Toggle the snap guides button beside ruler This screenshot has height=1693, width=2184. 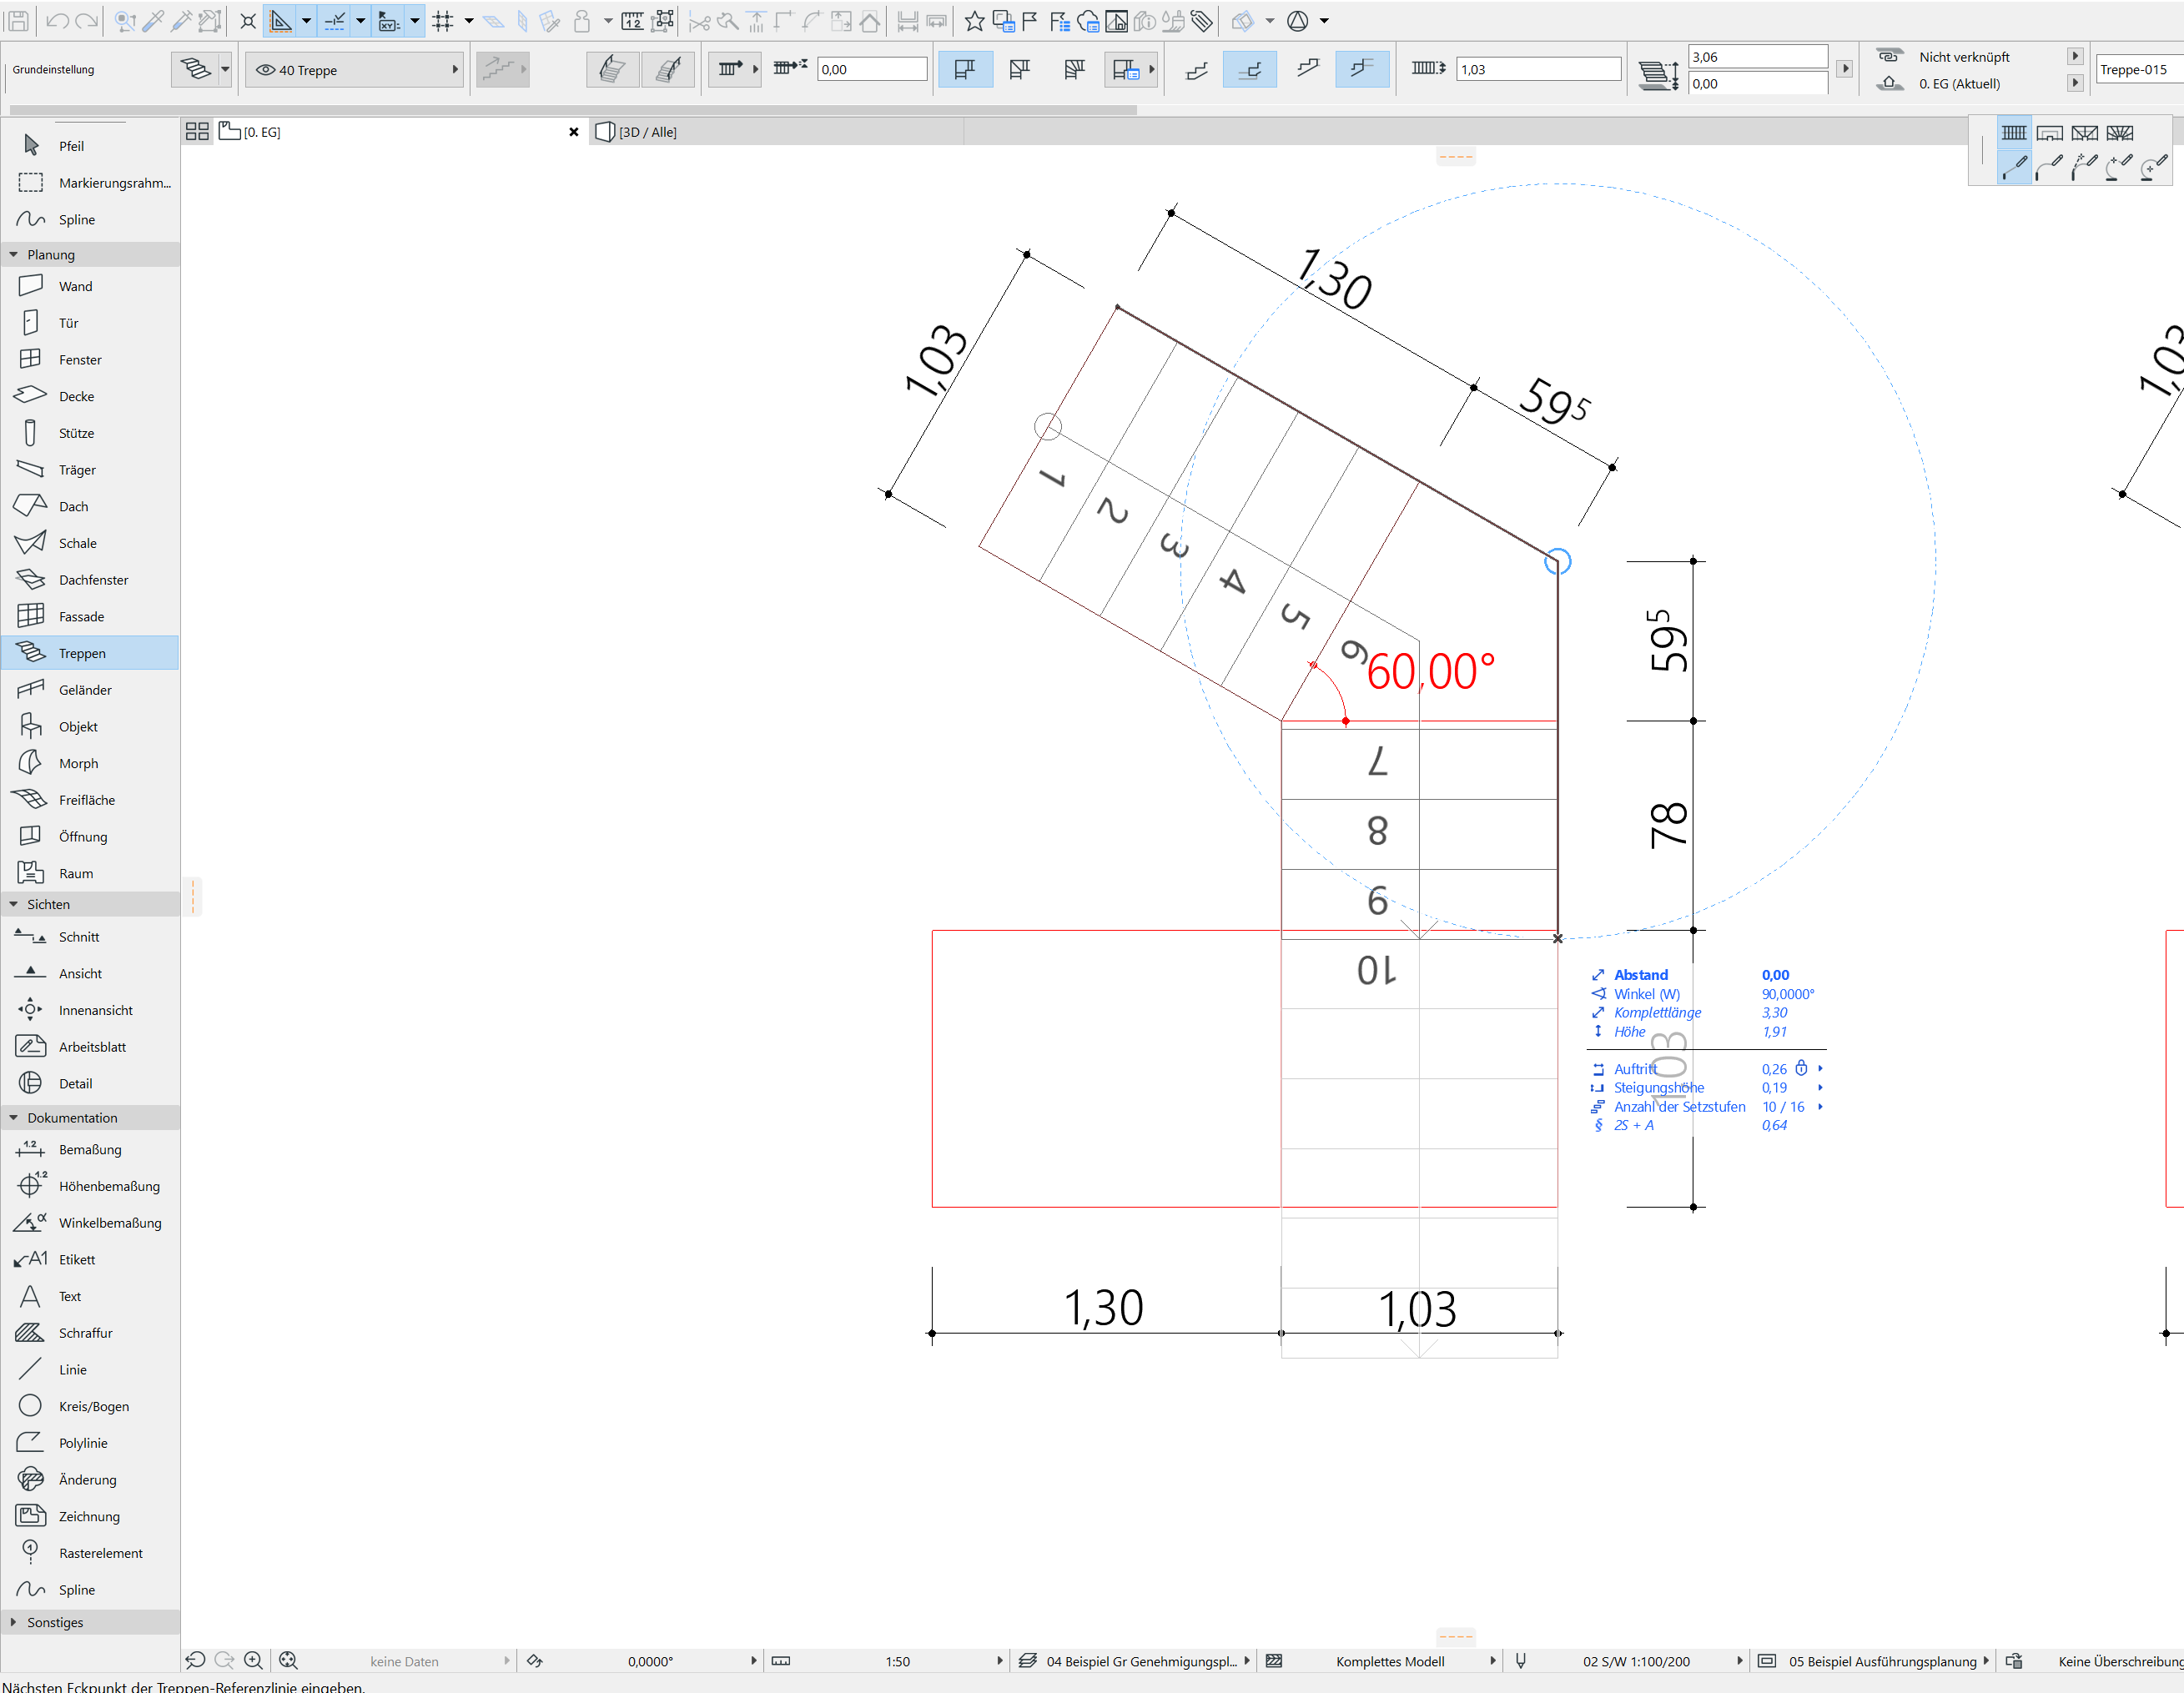coord(335,20)
